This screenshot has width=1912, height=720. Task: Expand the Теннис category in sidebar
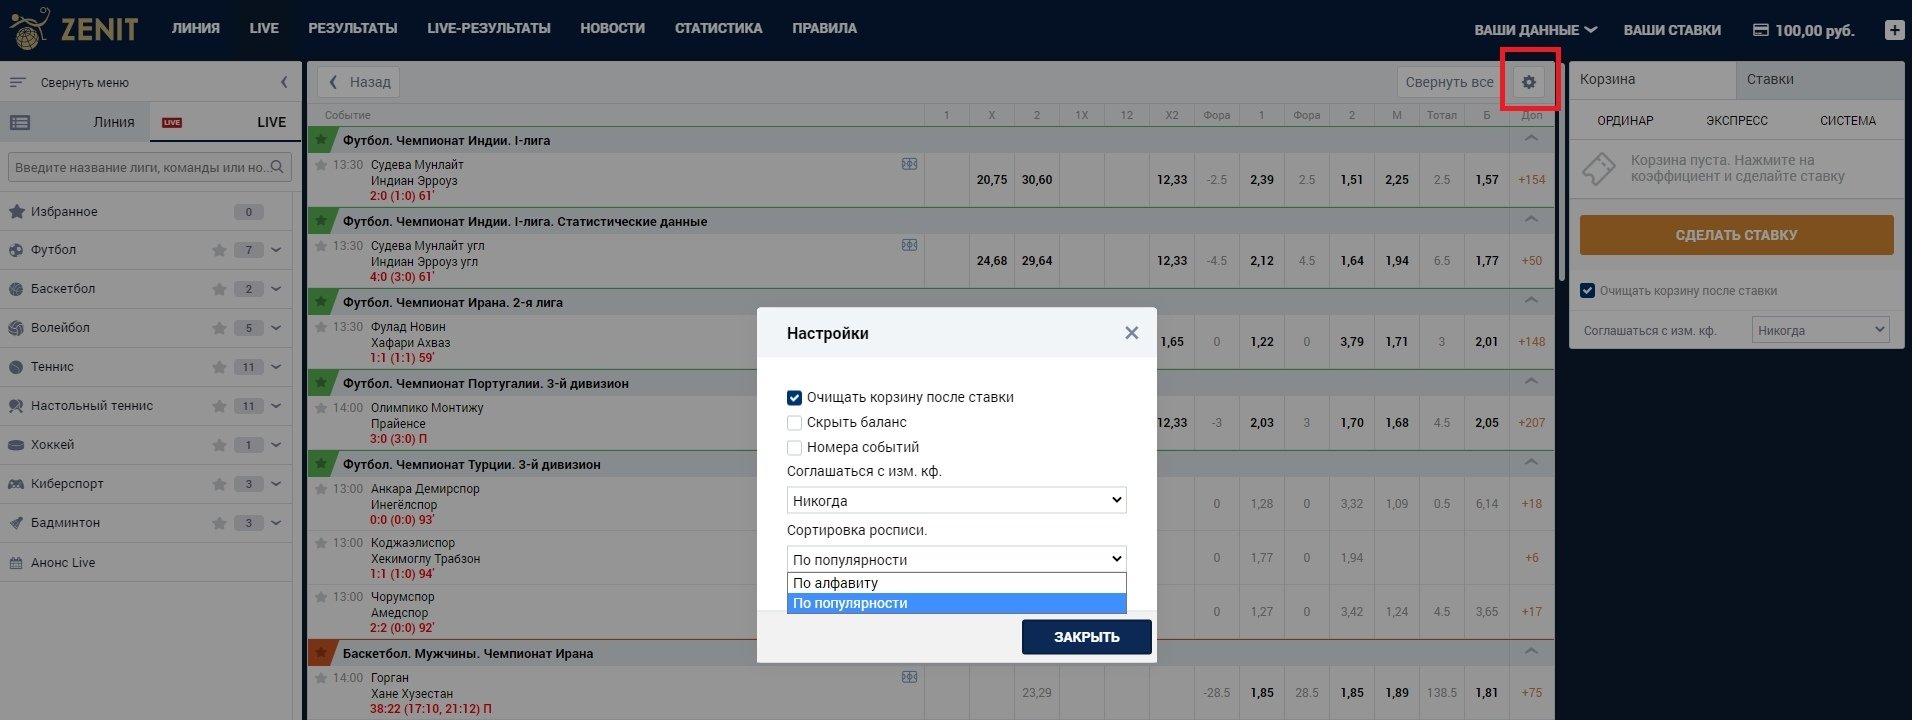[276, 367]
